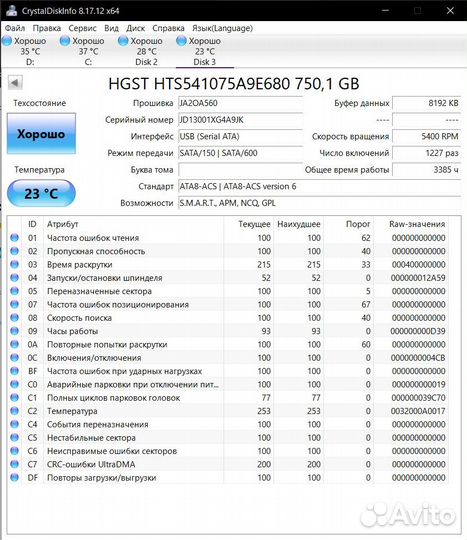This screenshot has height=540, width=467.
Task: Open the Правка menu
Action: point(46,28)
